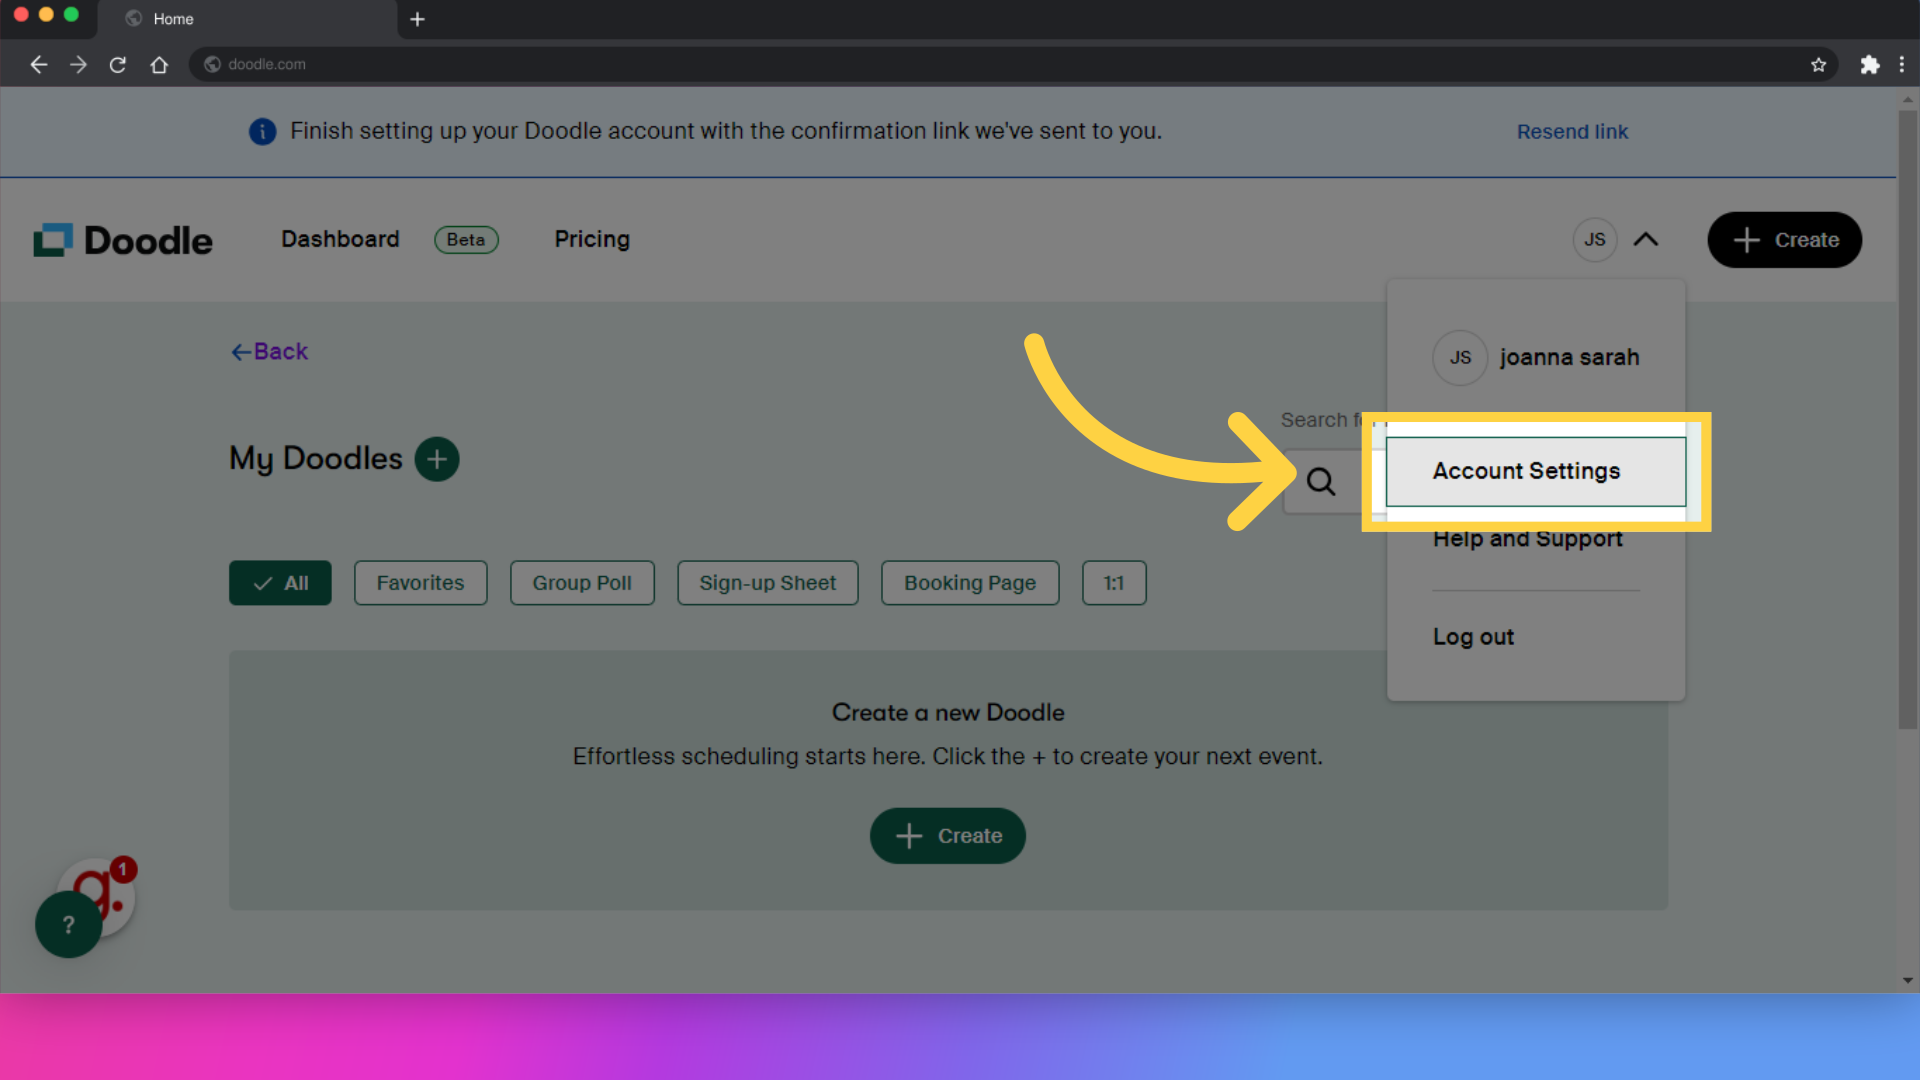The height and width of the screenshot is (1080, 1920).
Task: Select Help and Support option
Action: [x=1526, y=538]
